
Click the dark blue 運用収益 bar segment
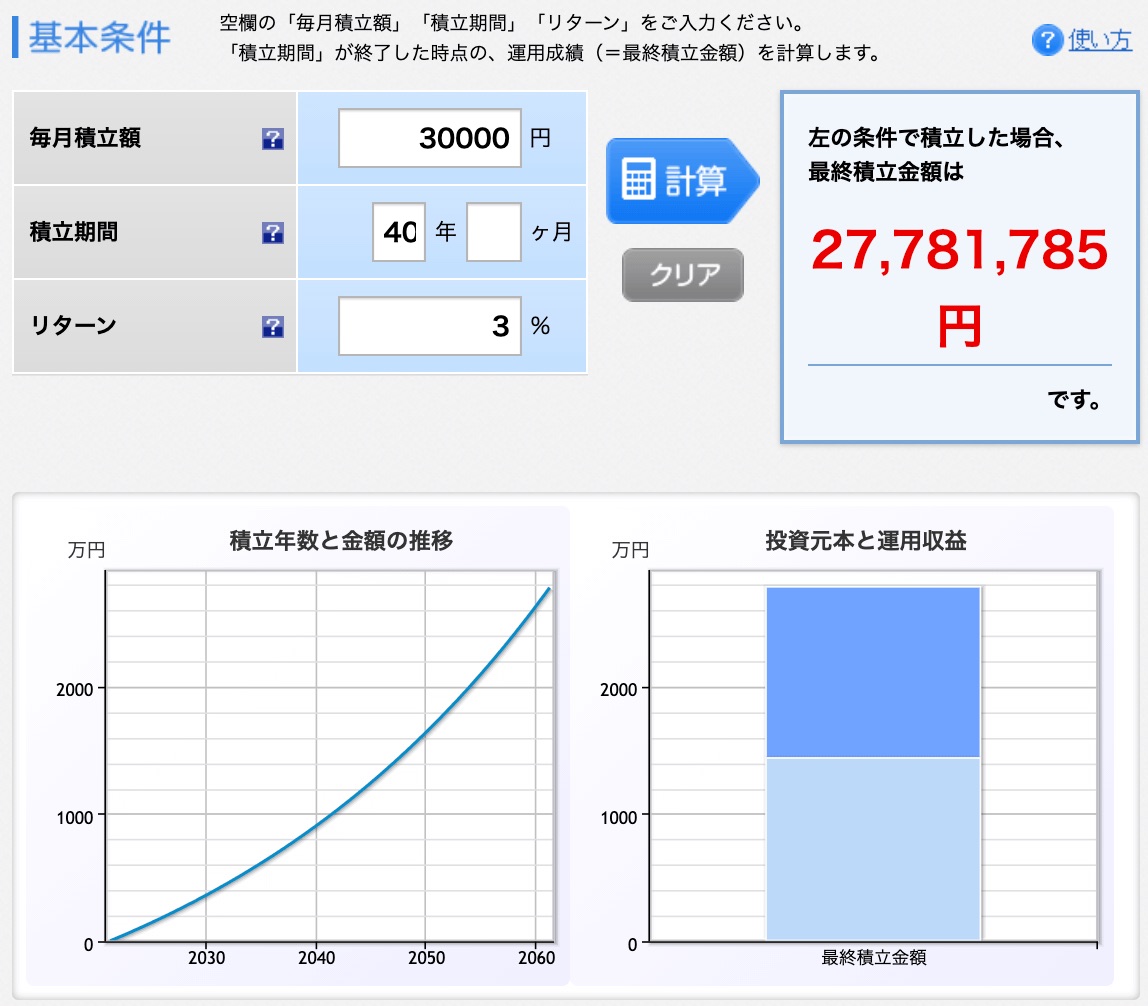pyautogui.click(x=873, y=671)
